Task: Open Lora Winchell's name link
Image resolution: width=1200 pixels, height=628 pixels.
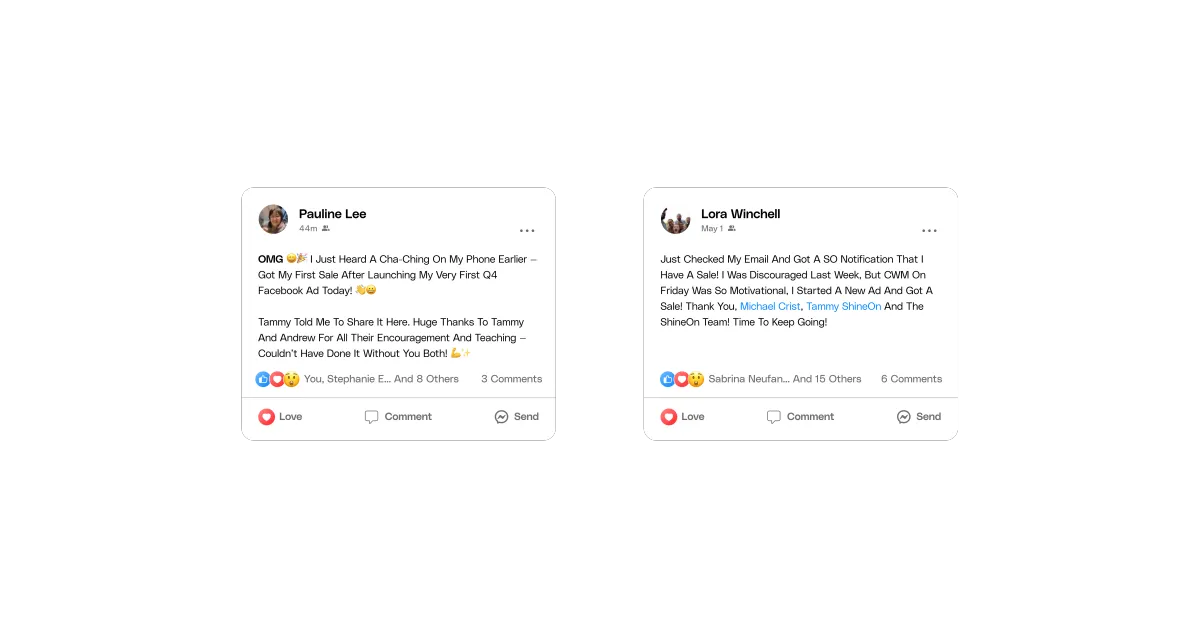Action: 741,214
